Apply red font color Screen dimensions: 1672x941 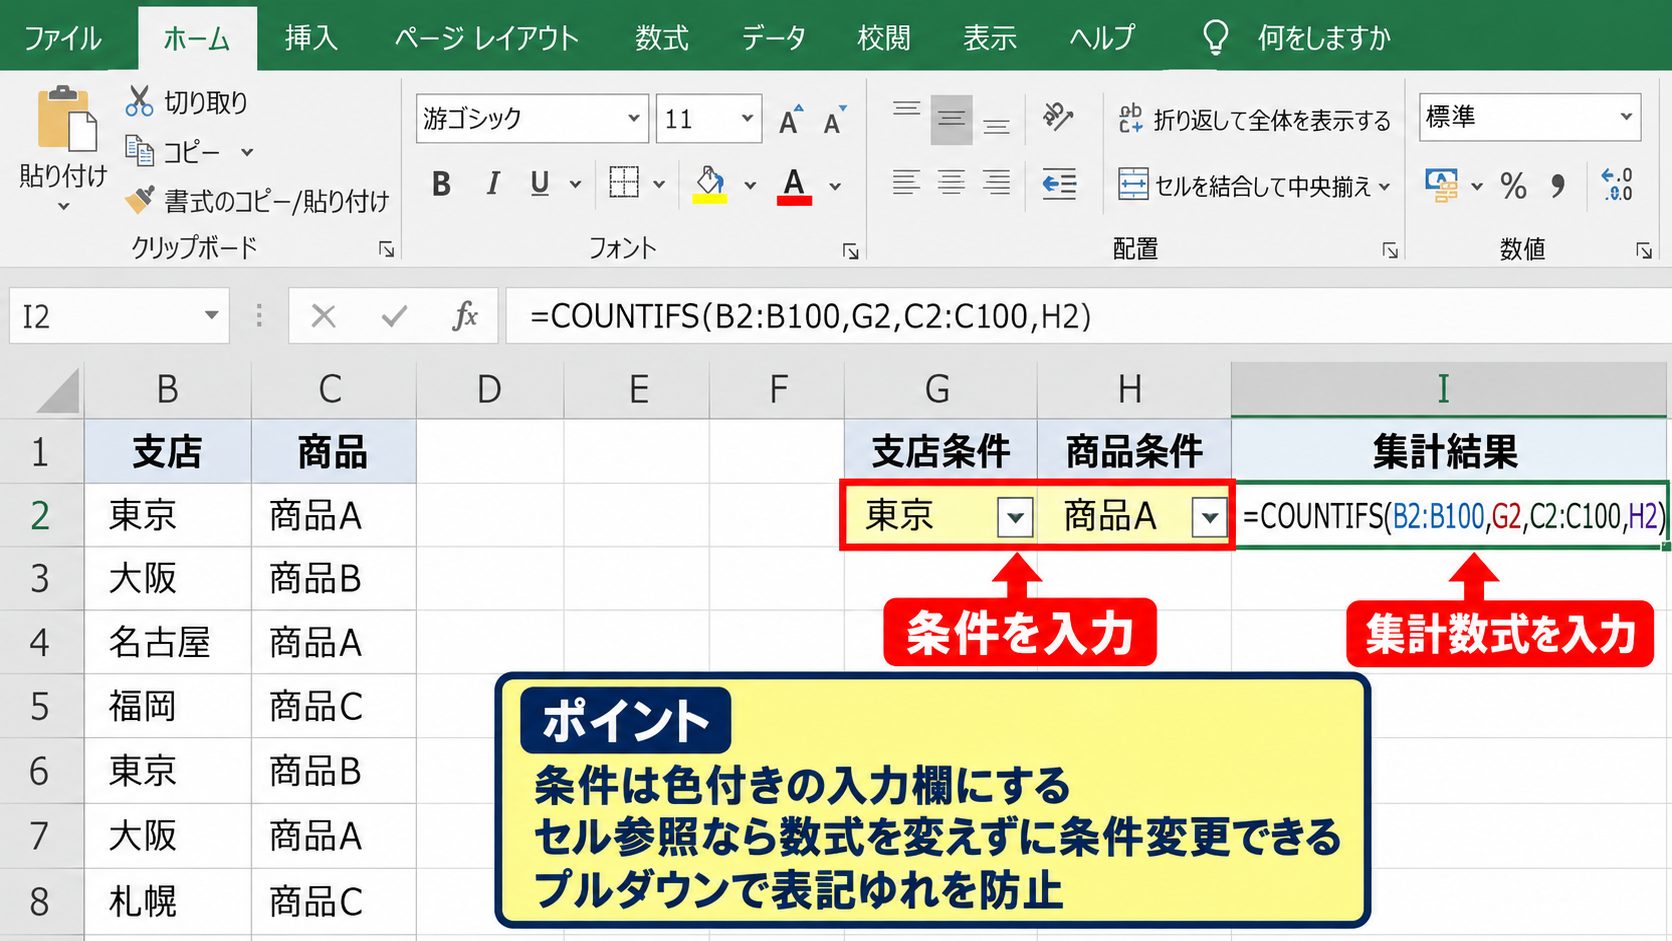[794, 185]
